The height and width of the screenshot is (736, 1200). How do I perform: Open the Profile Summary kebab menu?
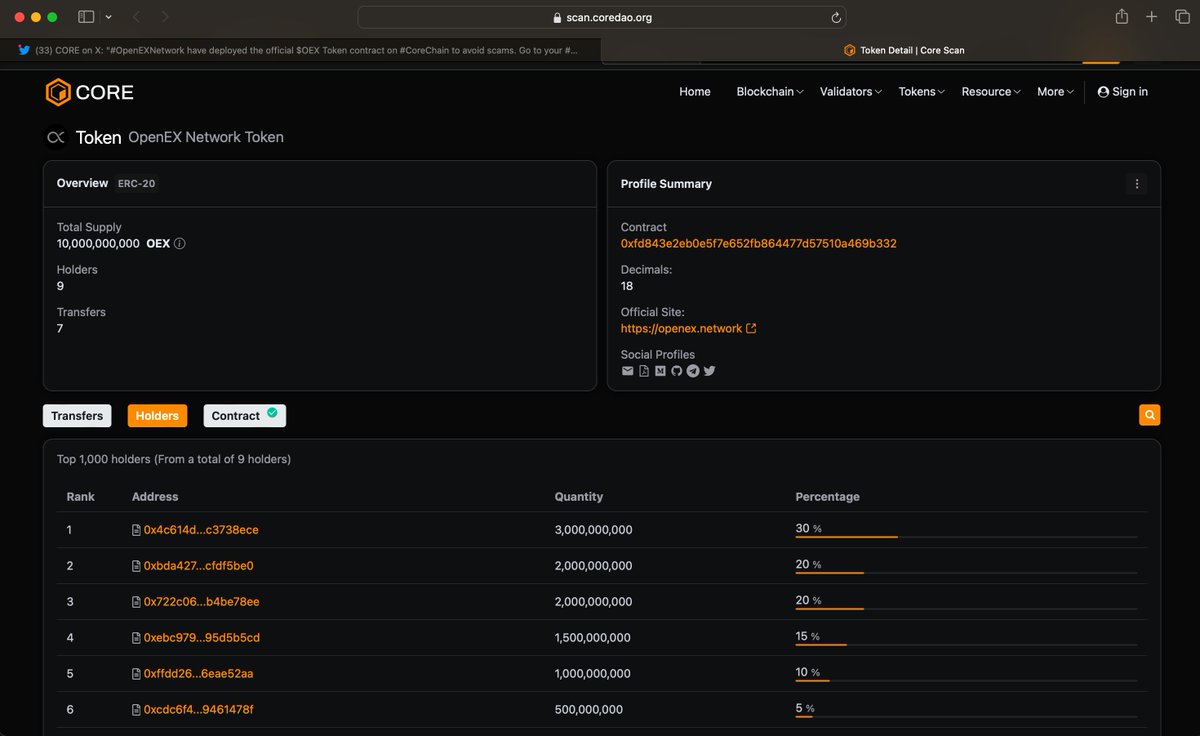1137,183
